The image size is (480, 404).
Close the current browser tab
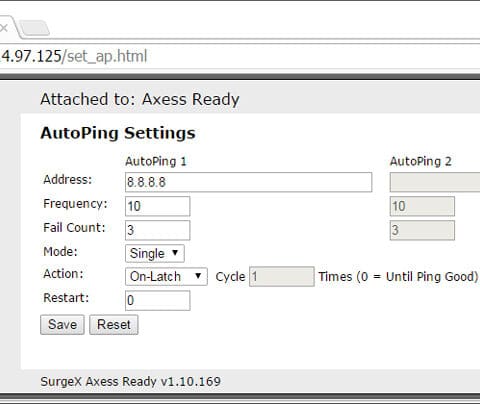[x=3, y=28]
